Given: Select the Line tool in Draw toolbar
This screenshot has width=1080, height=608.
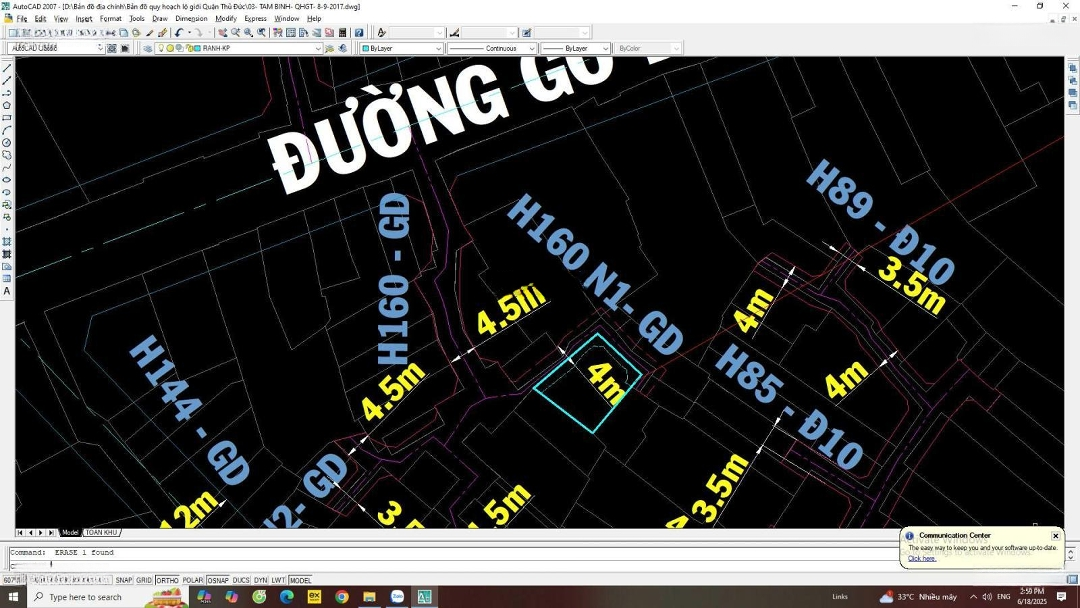Looking at the screenshot, I should point(7,68).
